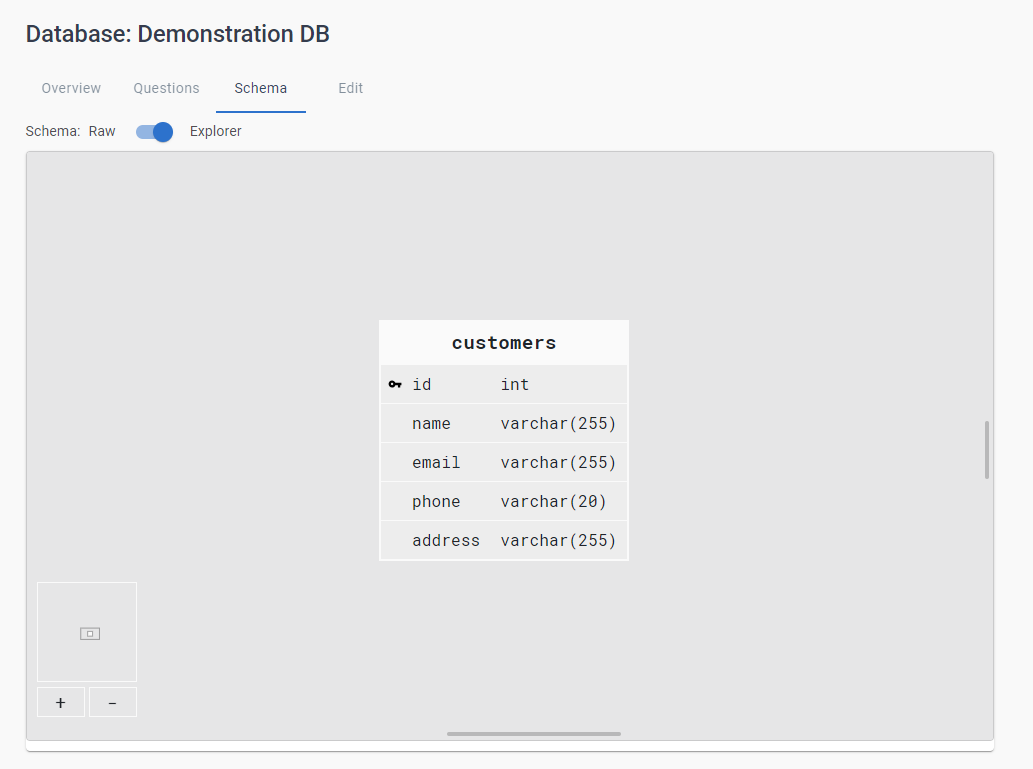
Task: Click the email column row
Action: pos(504,463)
